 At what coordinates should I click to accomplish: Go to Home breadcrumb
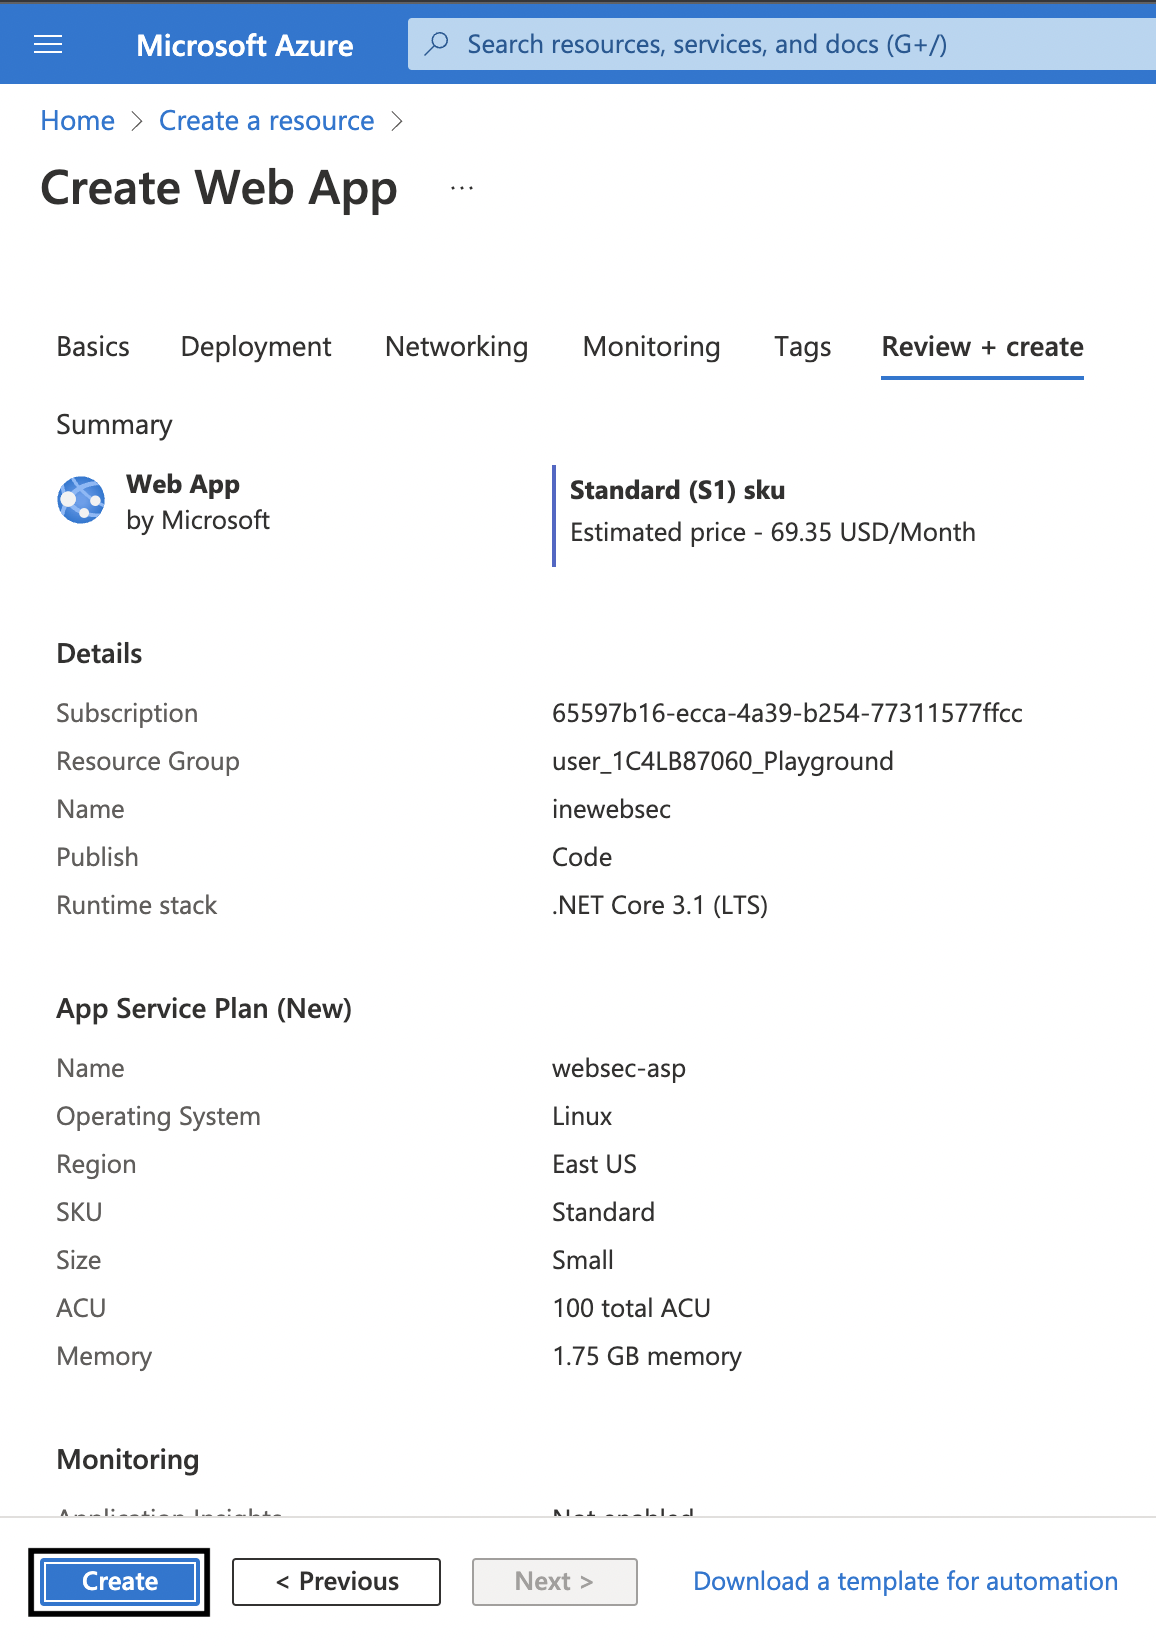coord(77,121)
